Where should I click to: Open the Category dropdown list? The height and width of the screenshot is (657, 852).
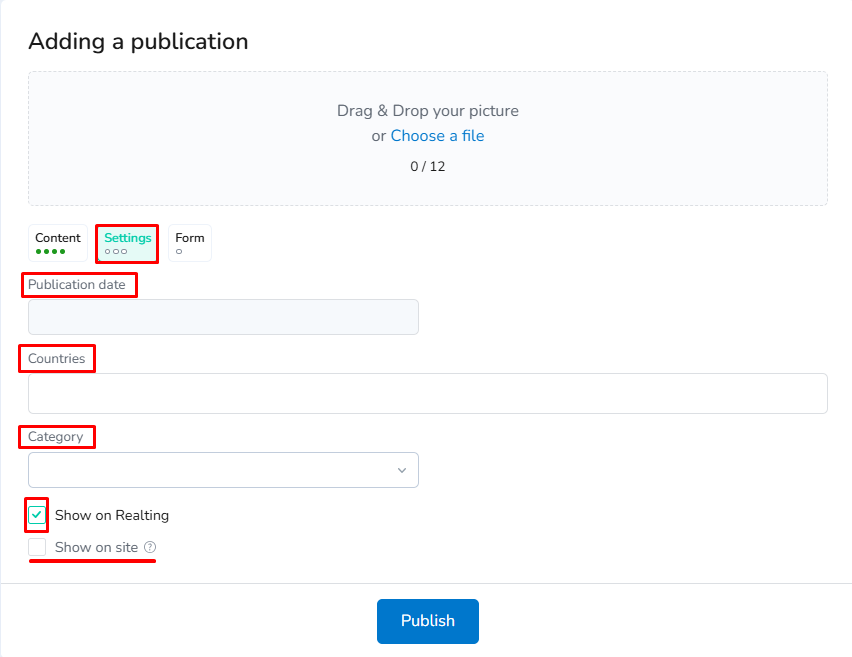(223, 470)
